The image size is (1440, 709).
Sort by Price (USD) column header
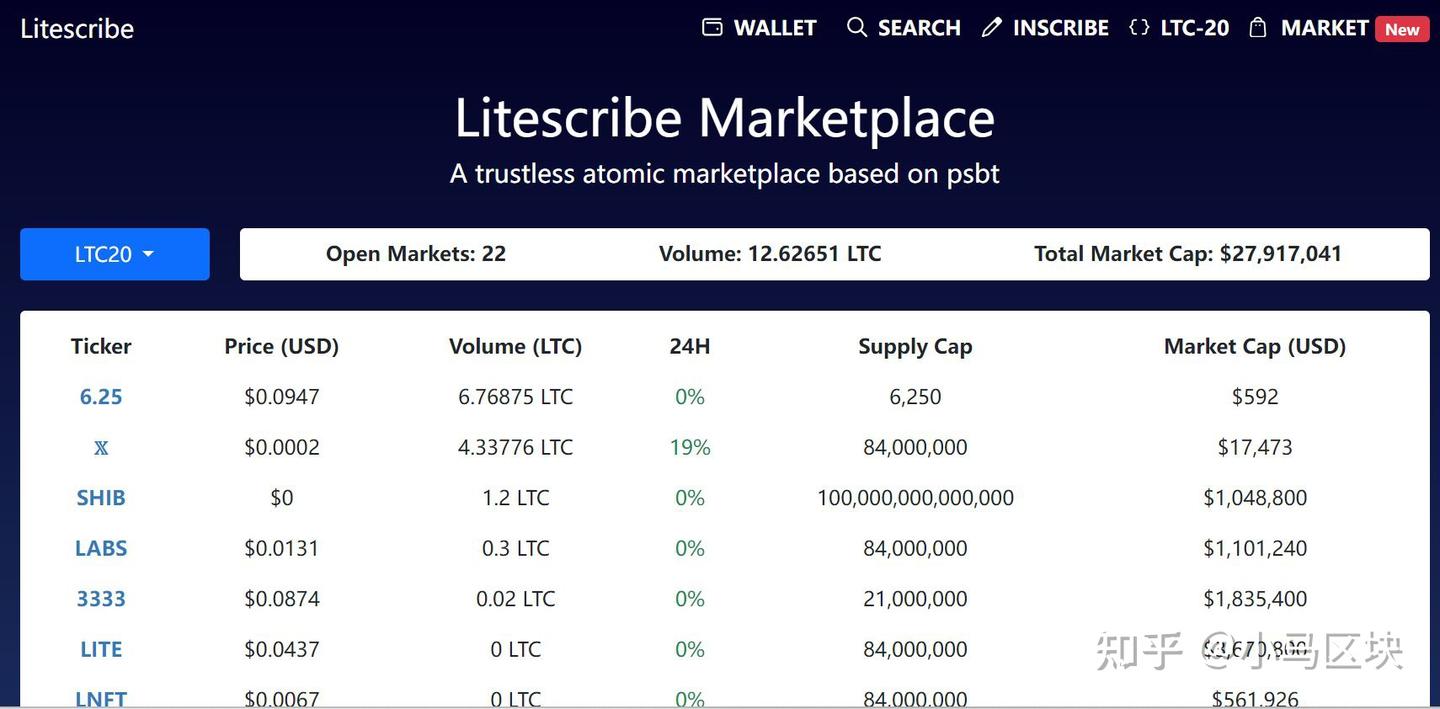[282, 346]
